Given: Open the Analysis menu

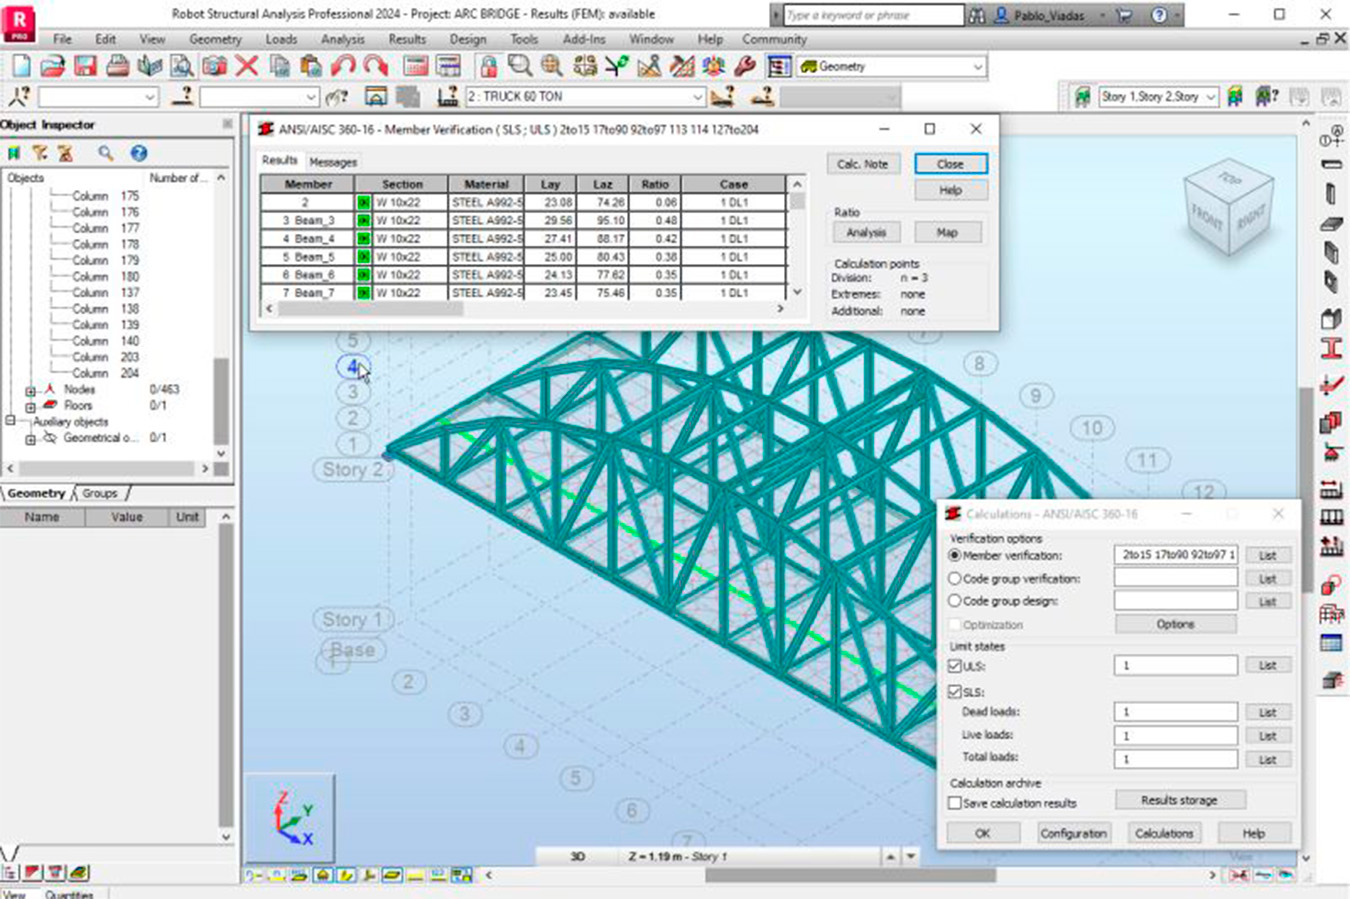Looking at the screenshot, I should (342, 39).
